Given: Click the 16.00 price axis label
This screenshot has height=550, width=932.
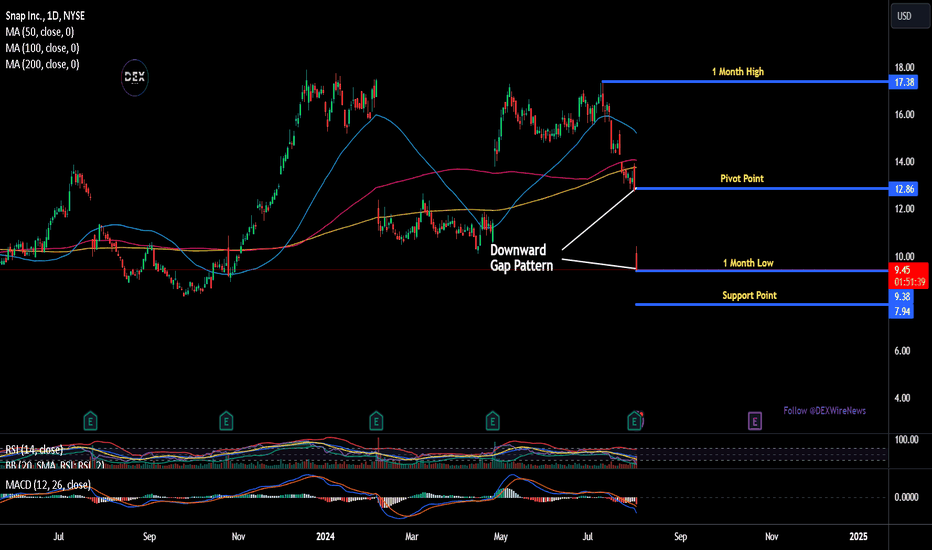Looking at the screenshot, I should [904, 114].
